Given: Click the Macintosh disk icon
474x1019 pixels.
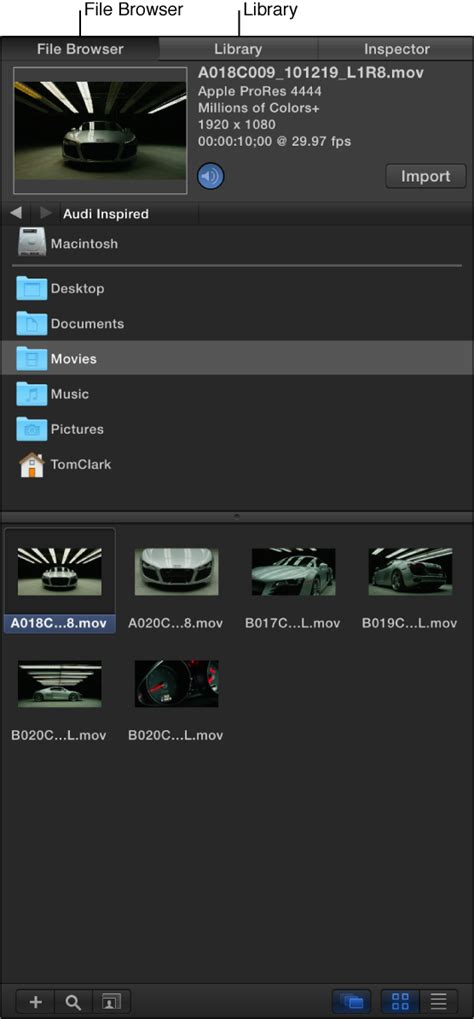Looking at the screenshot, I should click(31, 244).
